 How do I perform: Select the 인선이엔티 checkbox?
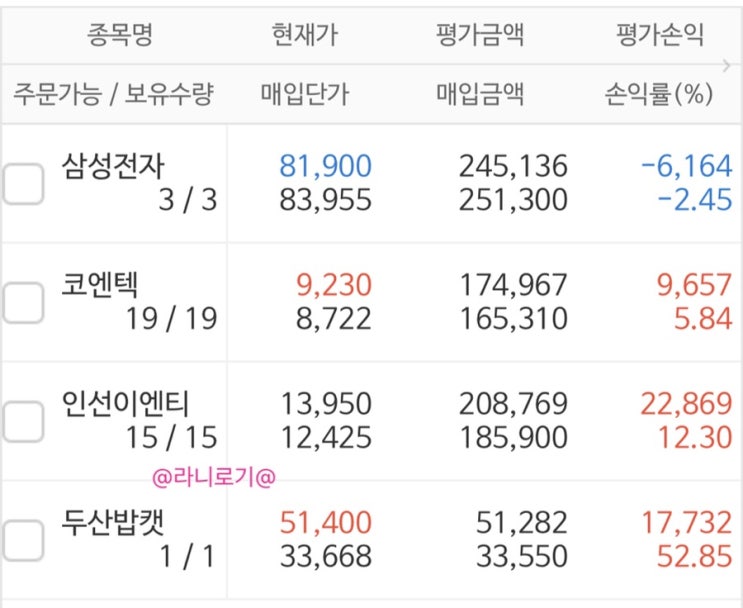click(x=22, y=421)
